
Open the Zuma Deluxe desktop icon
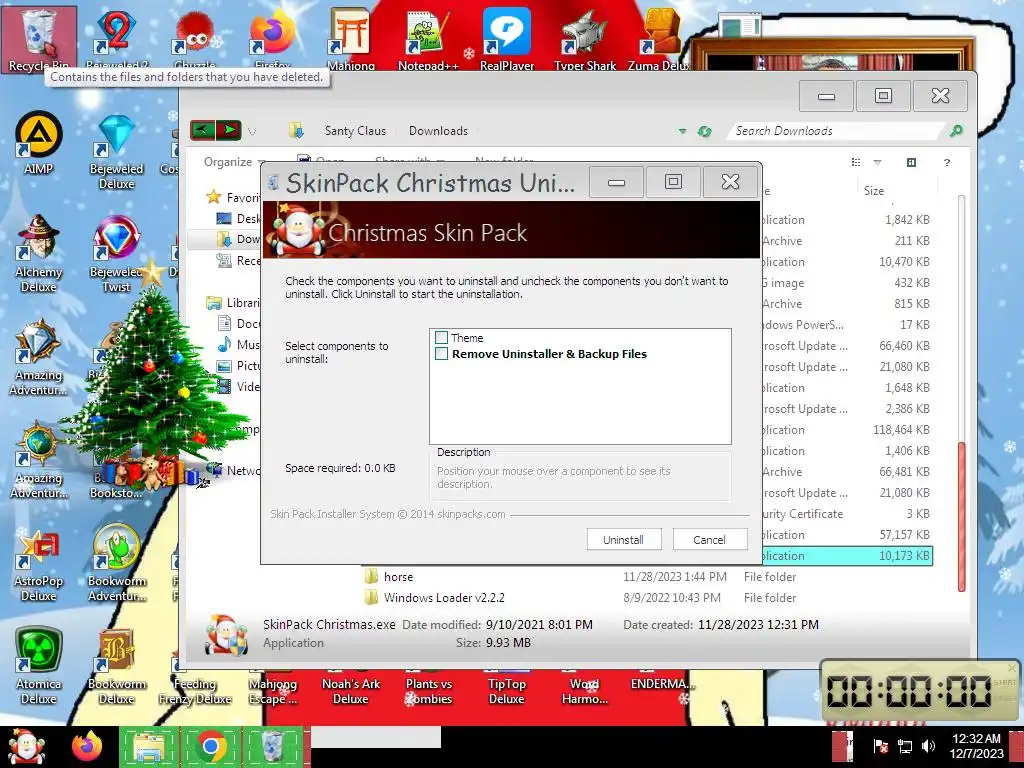tap(660, 38)
